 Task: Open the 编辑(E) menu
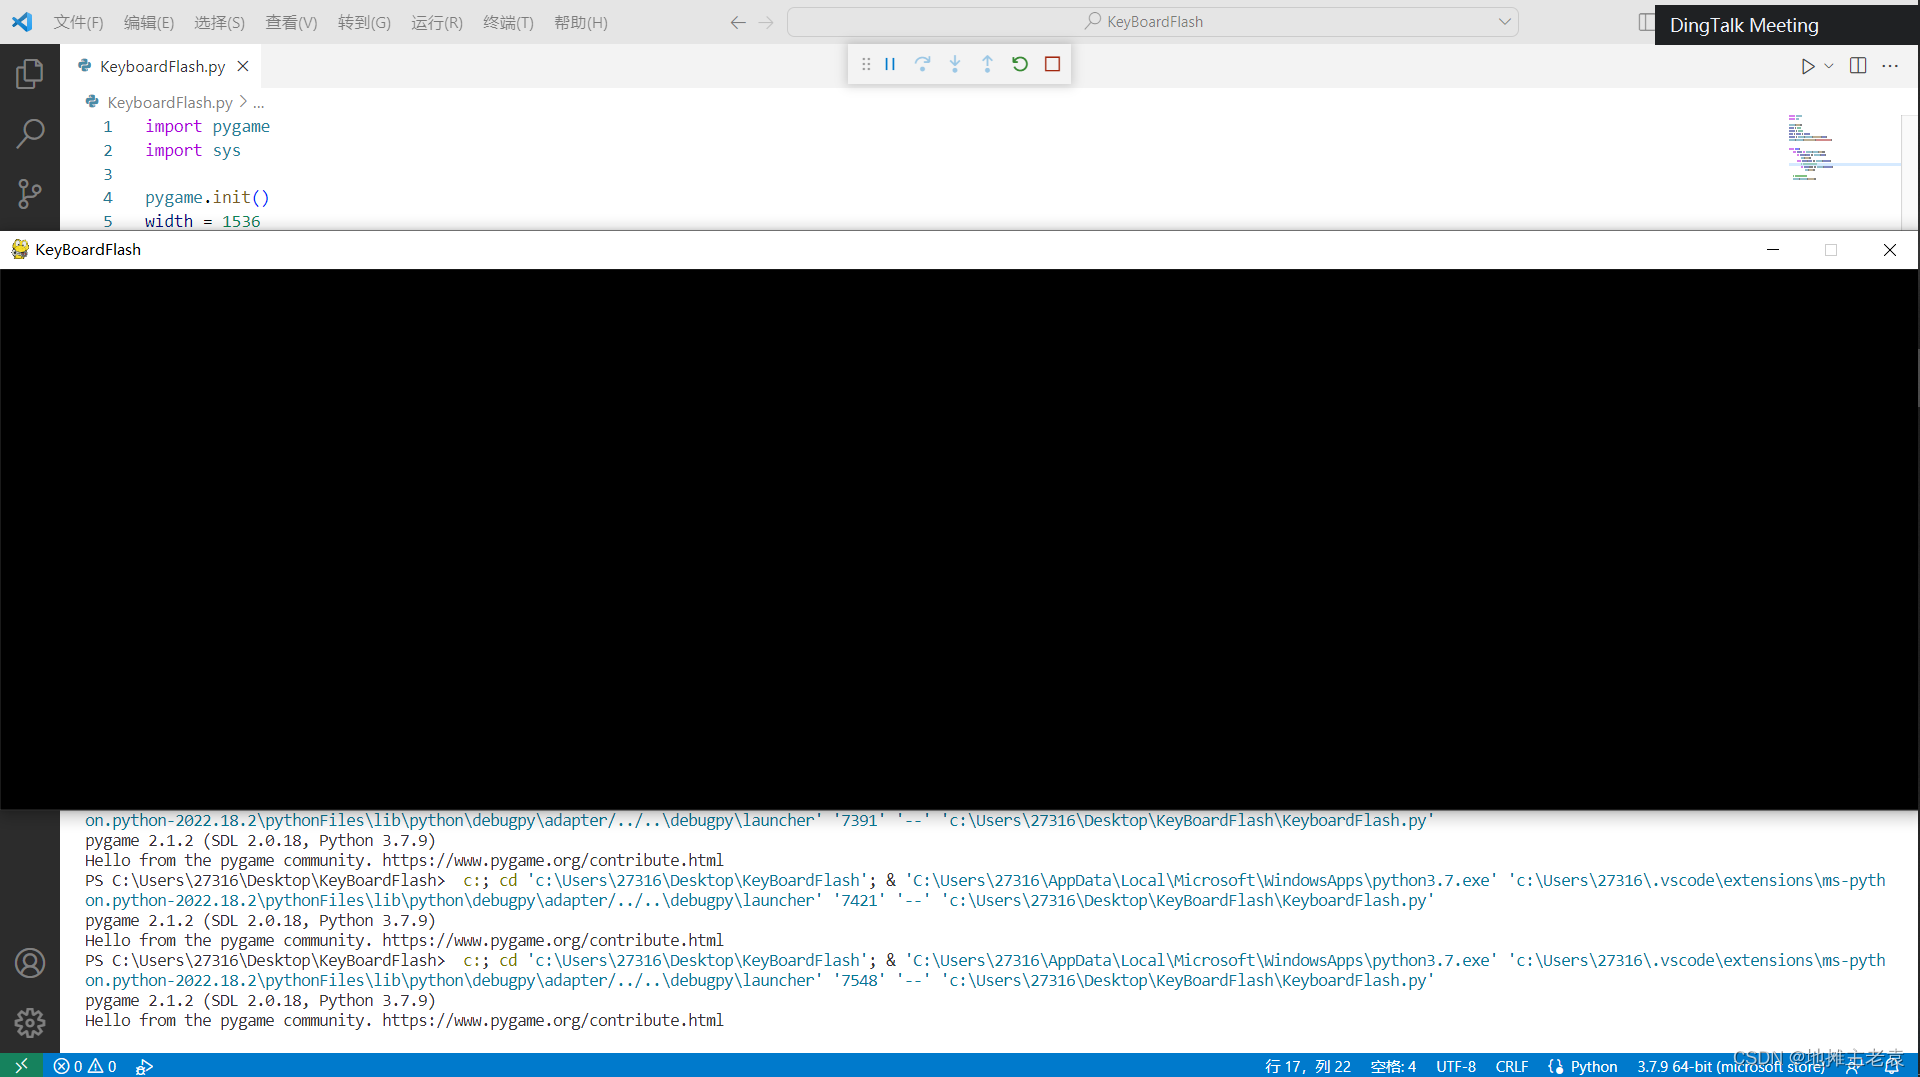coord(148,22)
